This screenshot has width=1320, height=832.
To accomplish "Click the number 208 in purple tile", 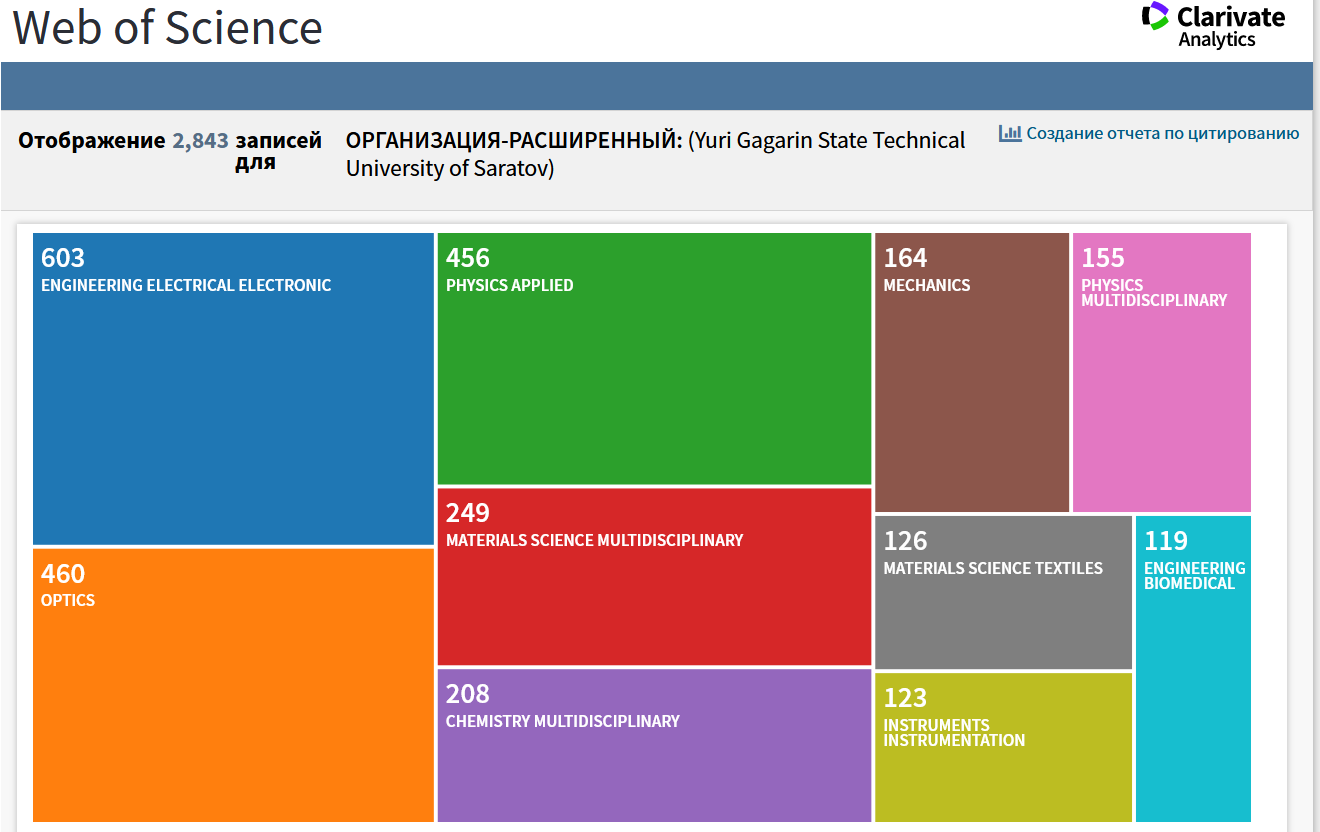I will click(468, 694).
